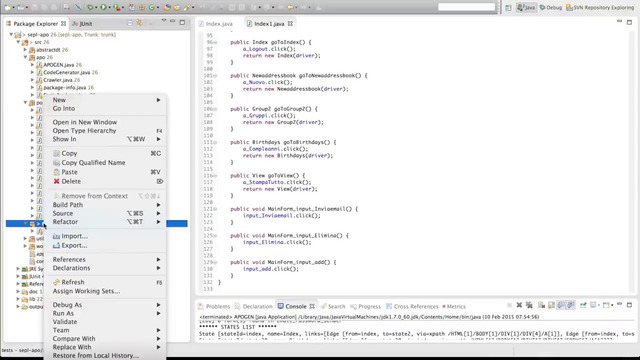Choose Go Into from context menu
Screen dimensions: 640x360
pos(106,109)
